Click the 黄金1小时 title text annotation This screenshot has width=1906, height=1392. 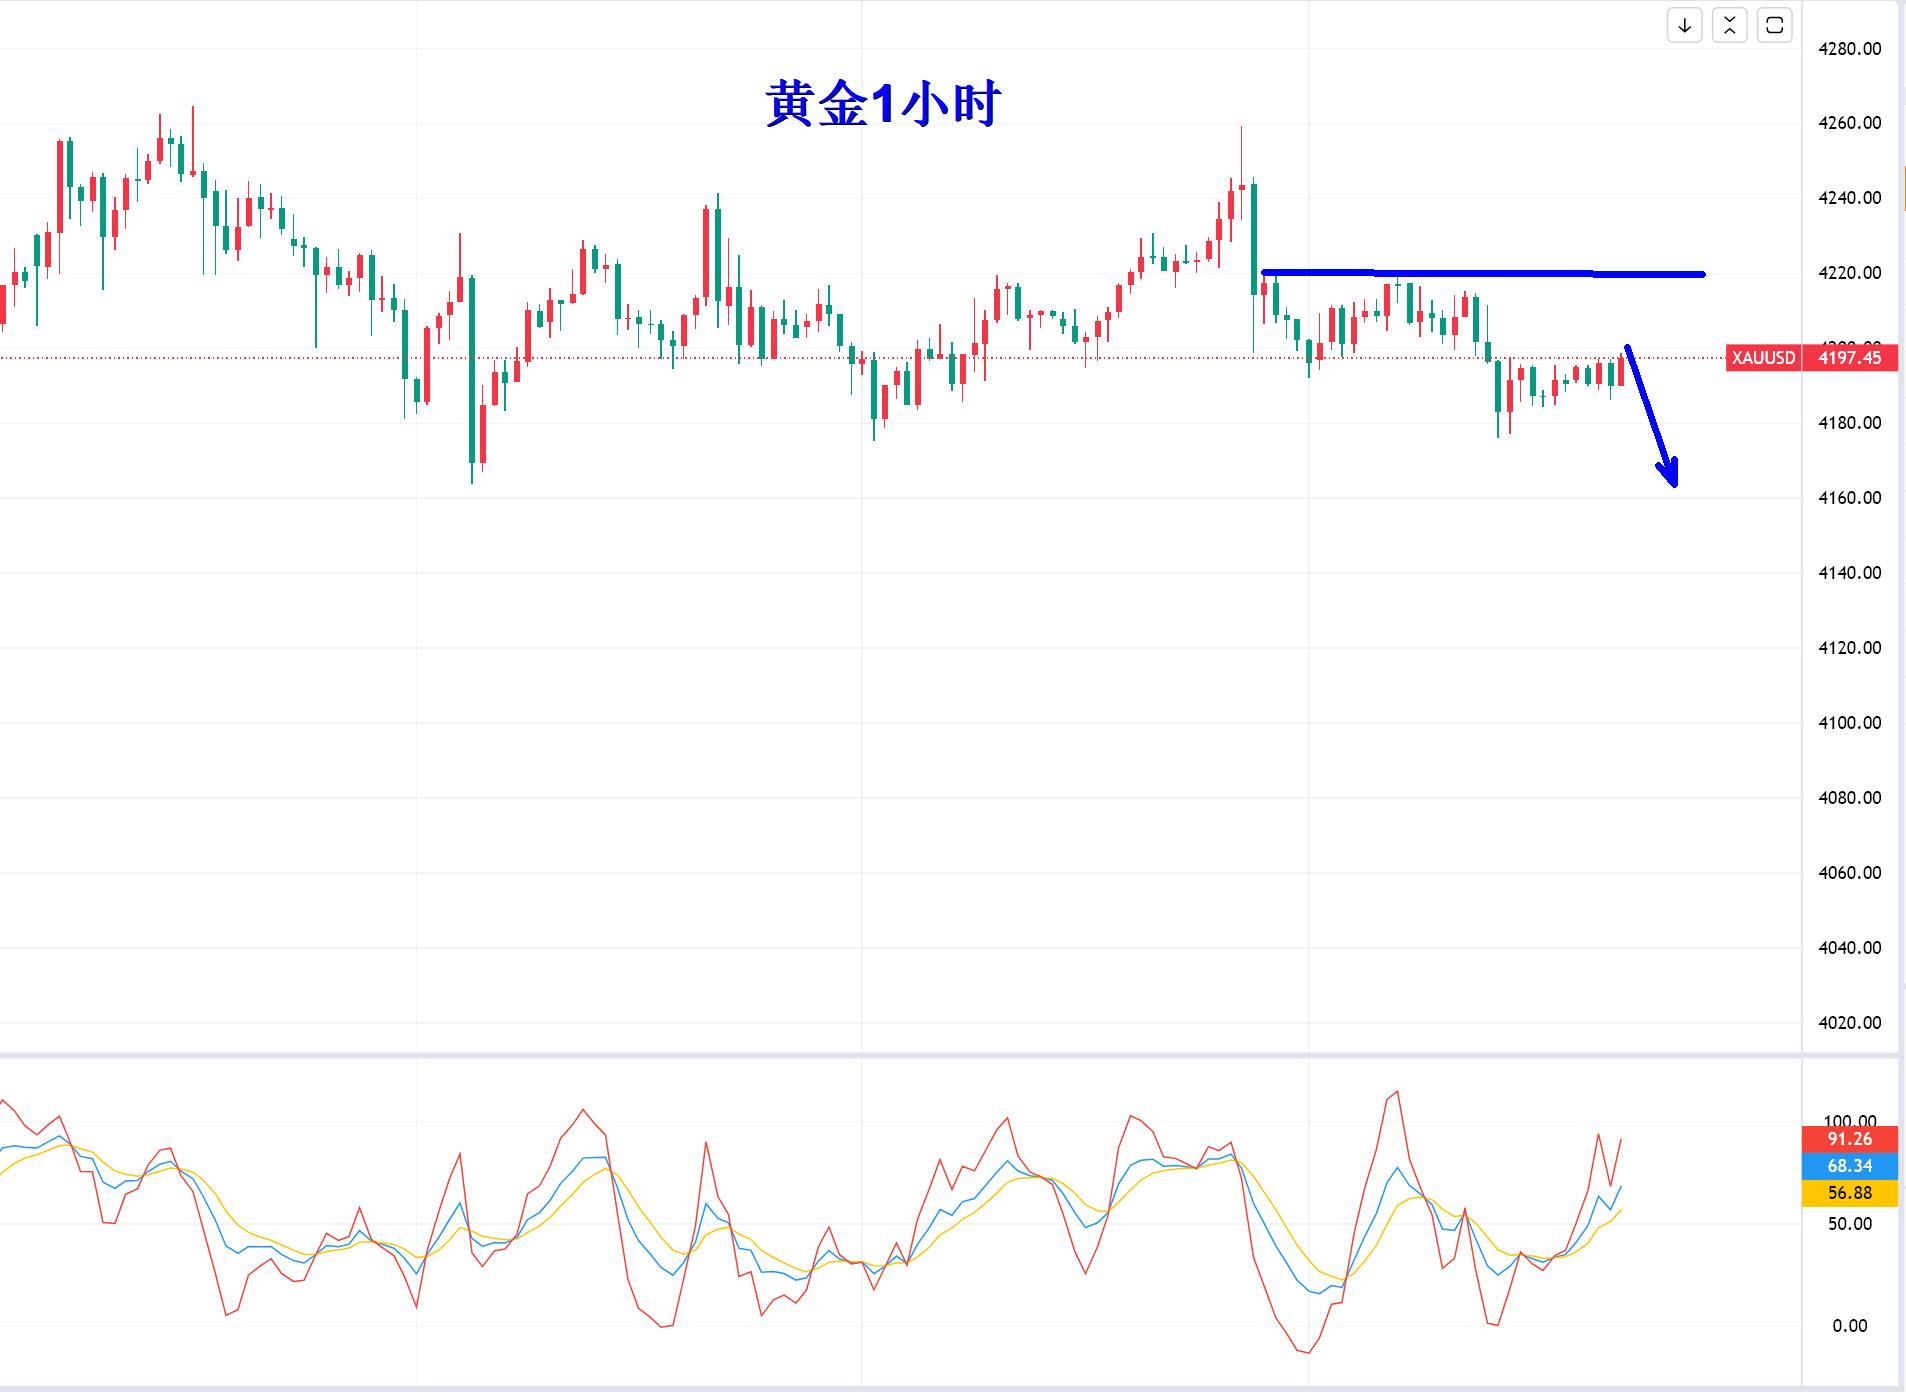point(882,104)
